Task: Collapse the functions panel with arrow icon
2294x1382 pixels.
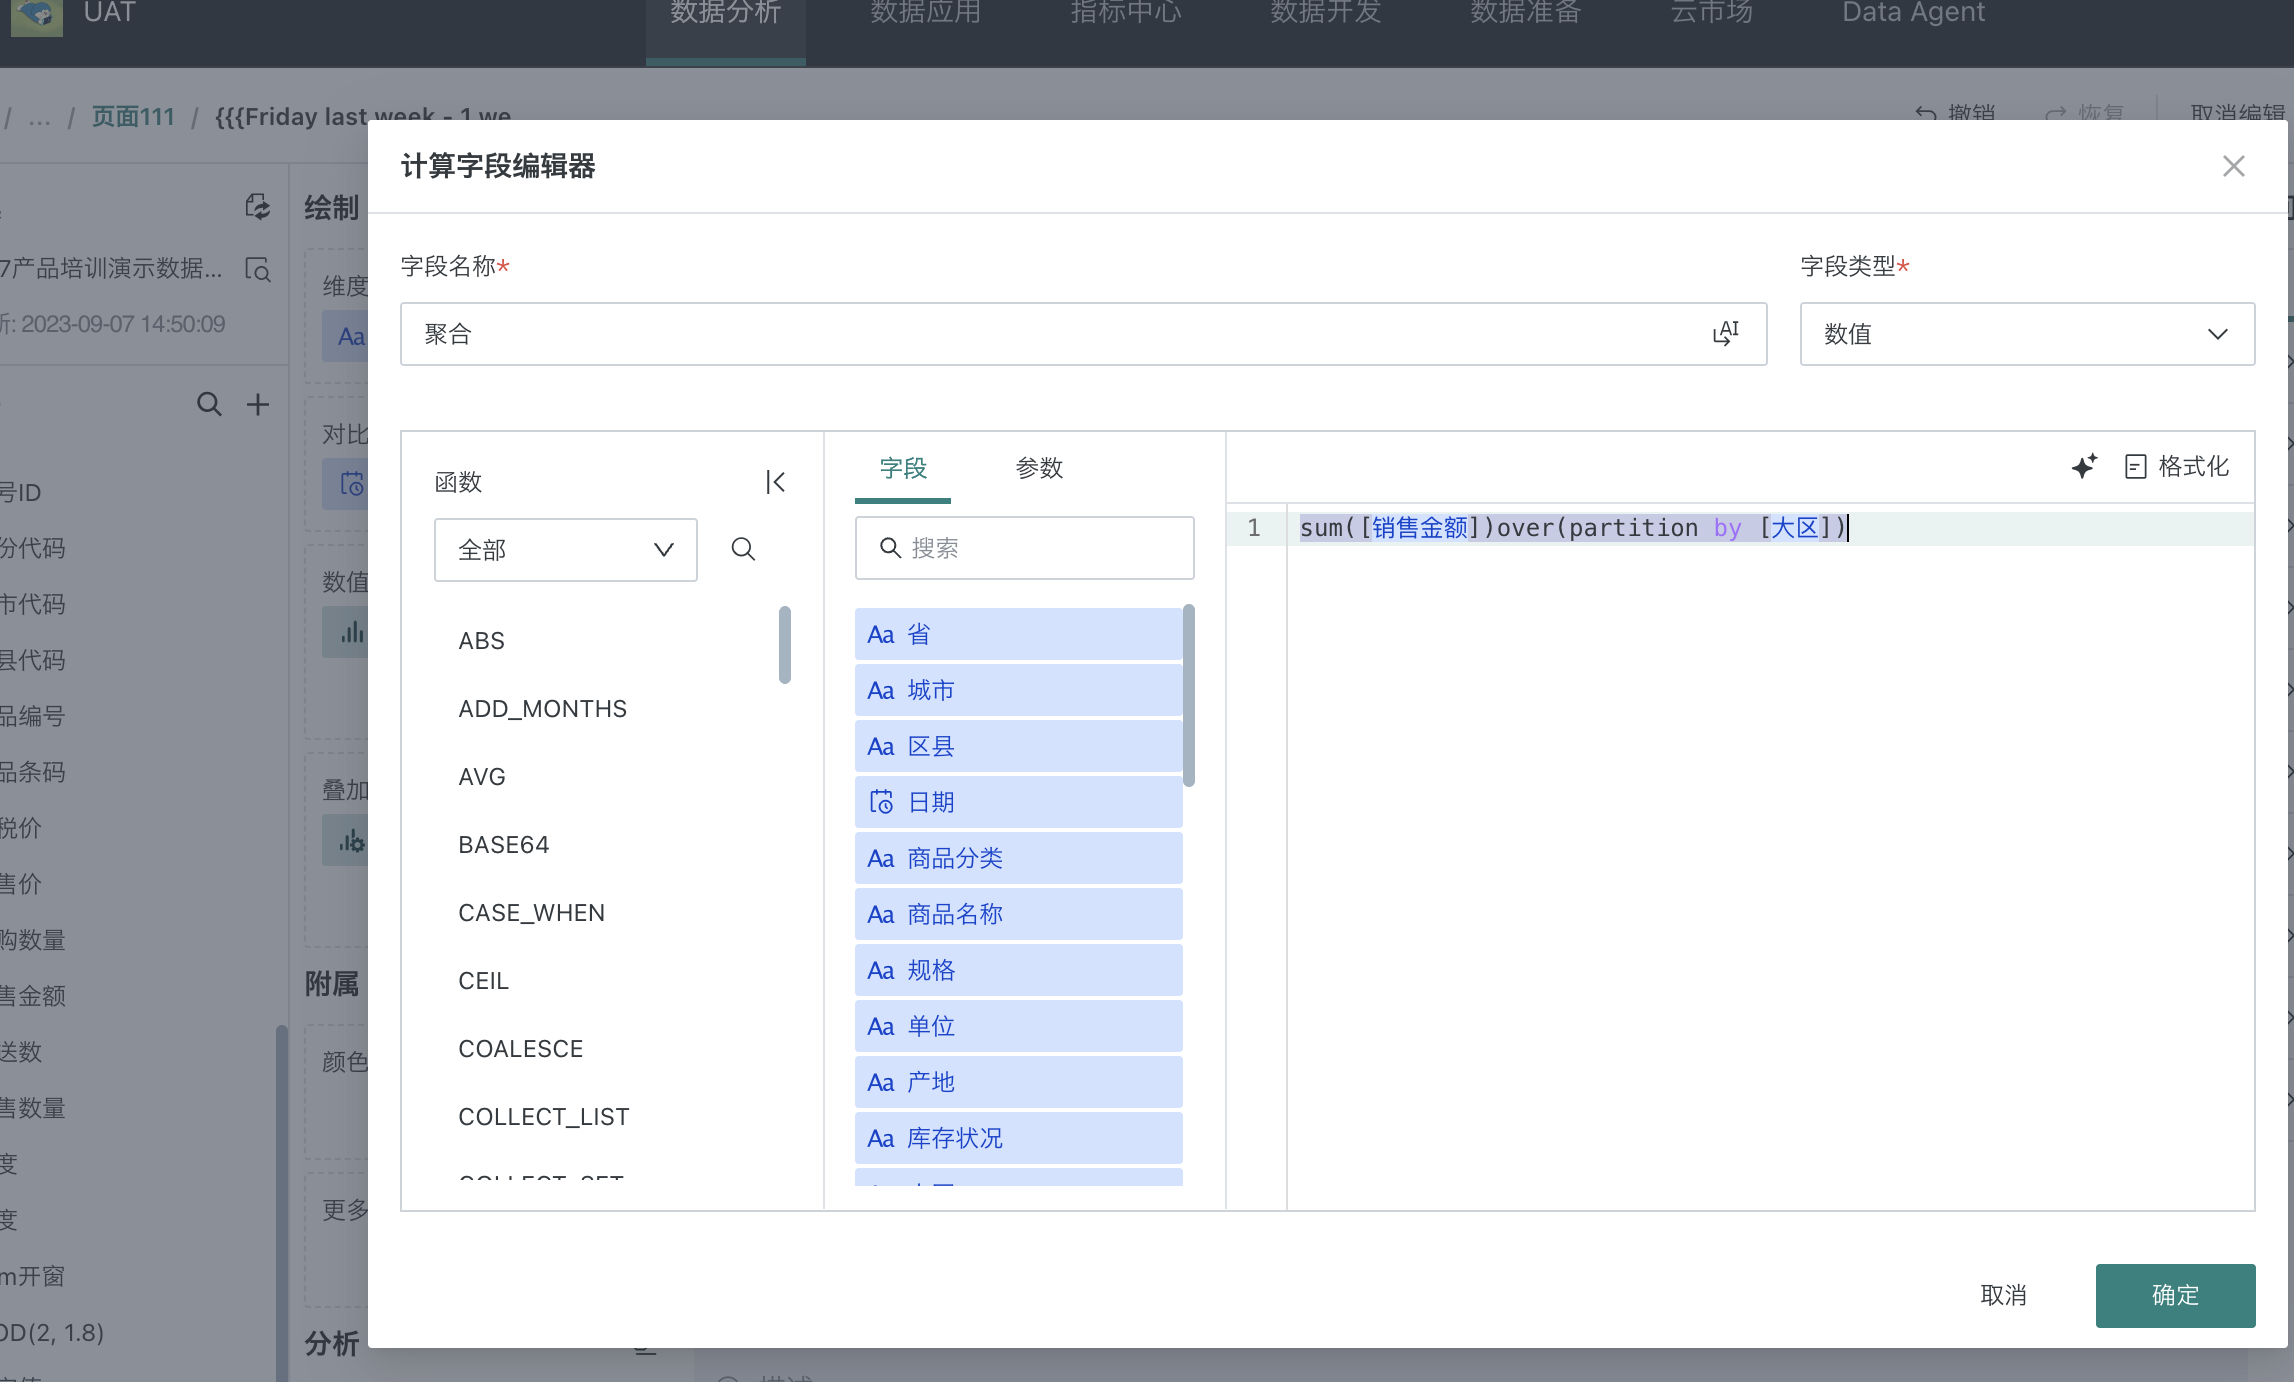Action: point(775,482)
